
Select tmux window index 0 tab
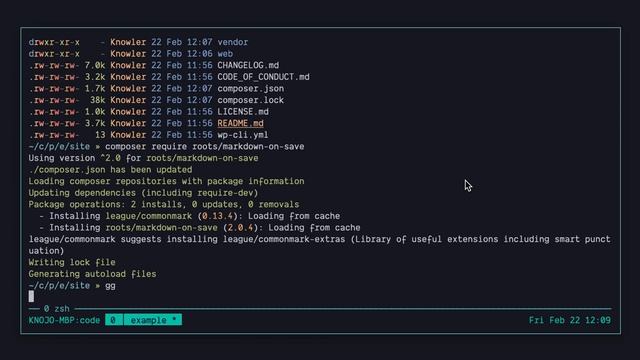113,320
